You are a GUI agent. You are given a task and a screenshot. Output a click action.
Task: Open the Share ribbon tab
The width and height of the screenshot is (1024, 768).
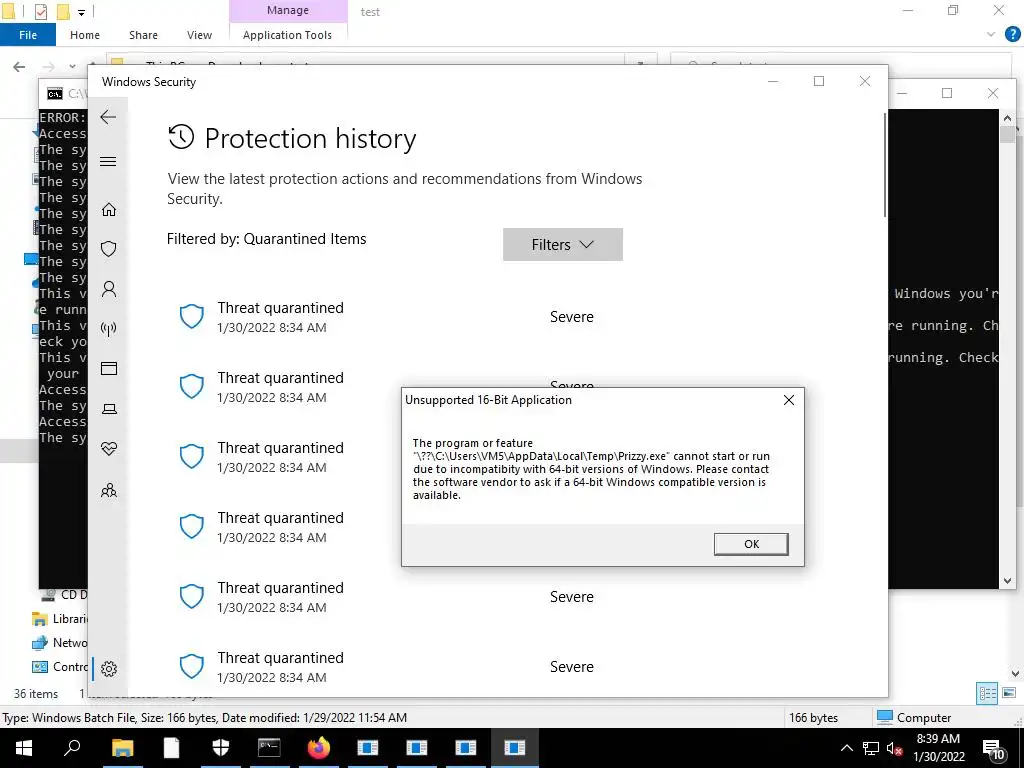pos(143,35)
